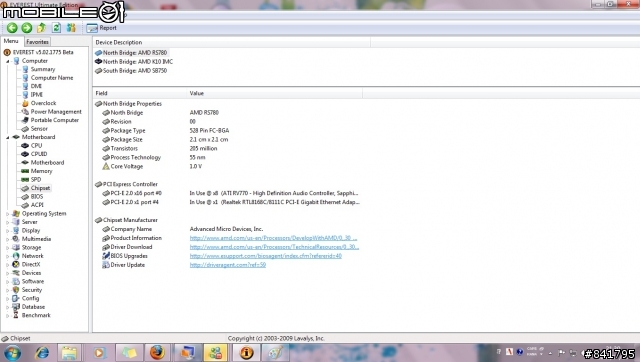Image resolution: width=640 pixels, height=362 pixels.
Task: Select the Process Technology row
Action: (x=228, y=158)
